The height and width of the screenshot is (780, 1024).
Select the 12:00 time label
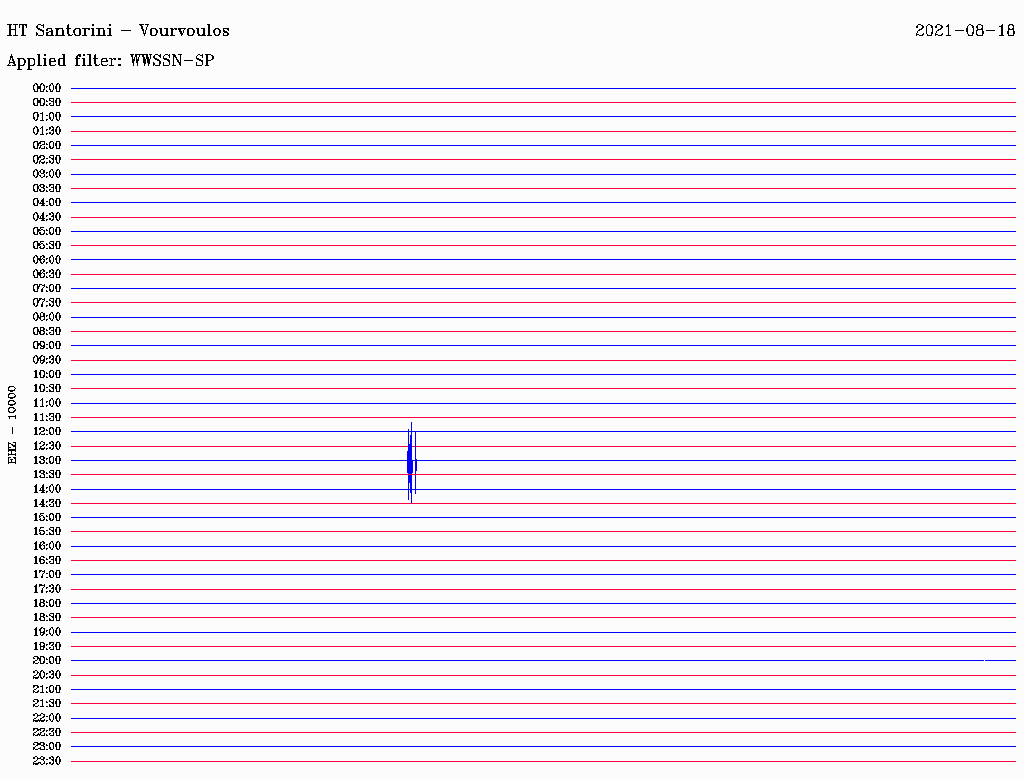[47, 432]
